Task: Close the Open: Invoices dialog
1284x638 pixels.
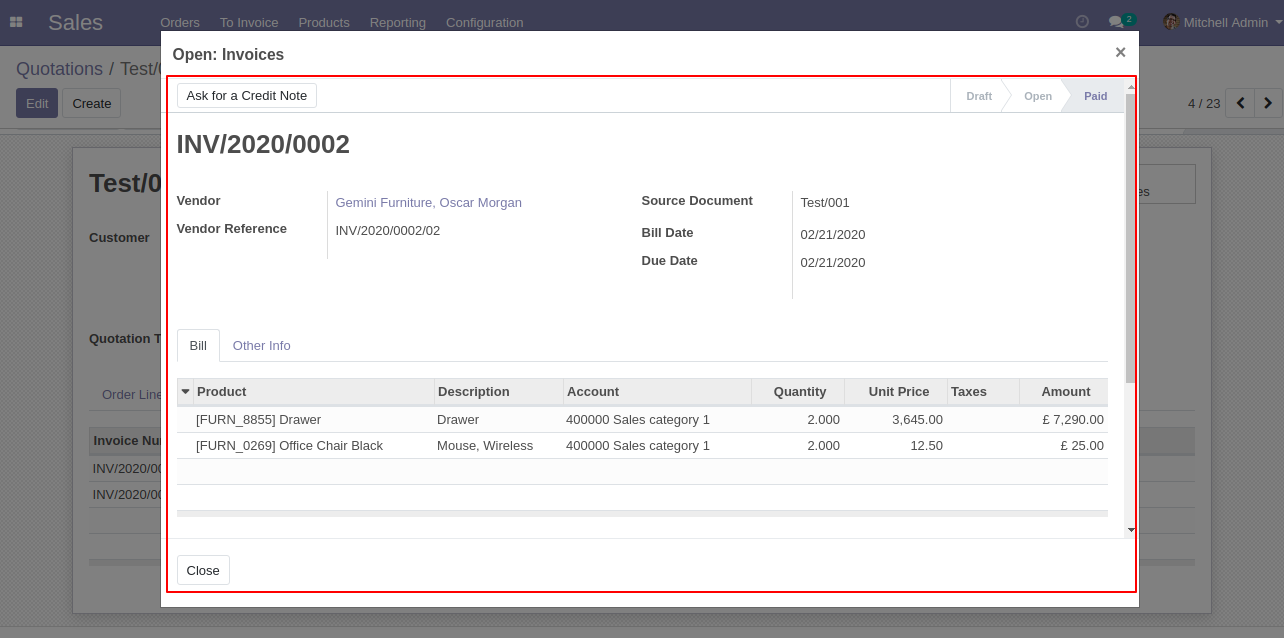Action: point(1120,52)
